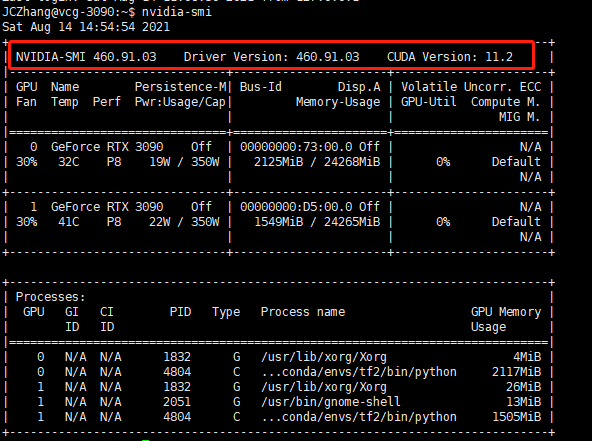592x441 pixels.
Task: Select the 'GPU Memory' column header
Action: click(506, 312)
